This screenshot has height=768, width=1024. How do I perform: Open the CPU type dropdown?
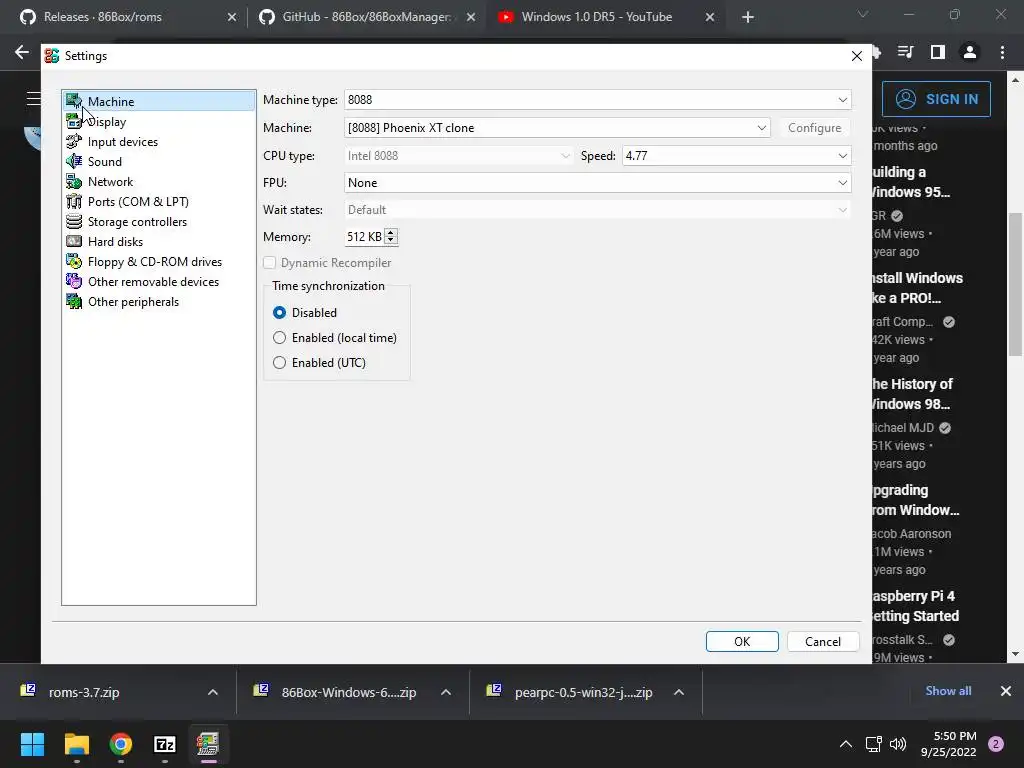pyautogui.click(x=458, y=155)
